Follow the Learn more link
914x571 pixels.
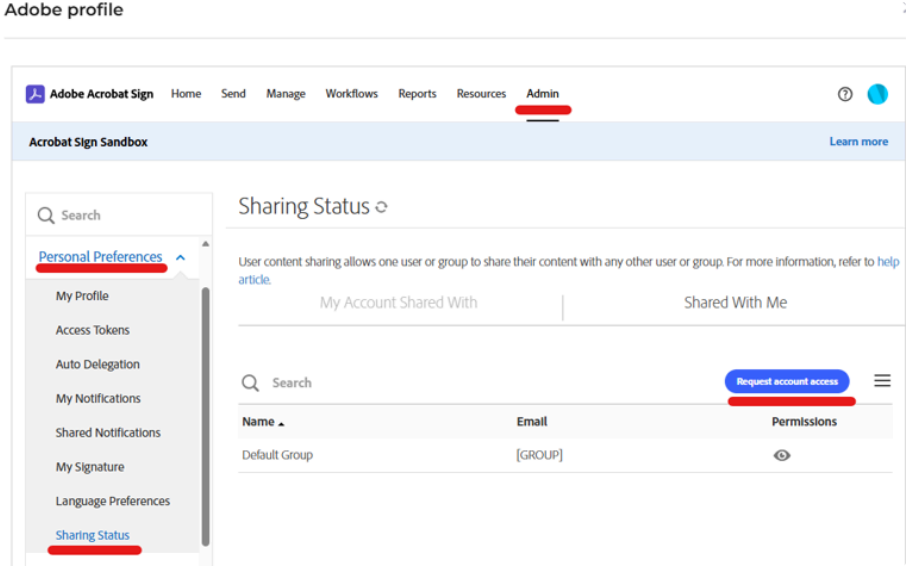click(858, 142)
